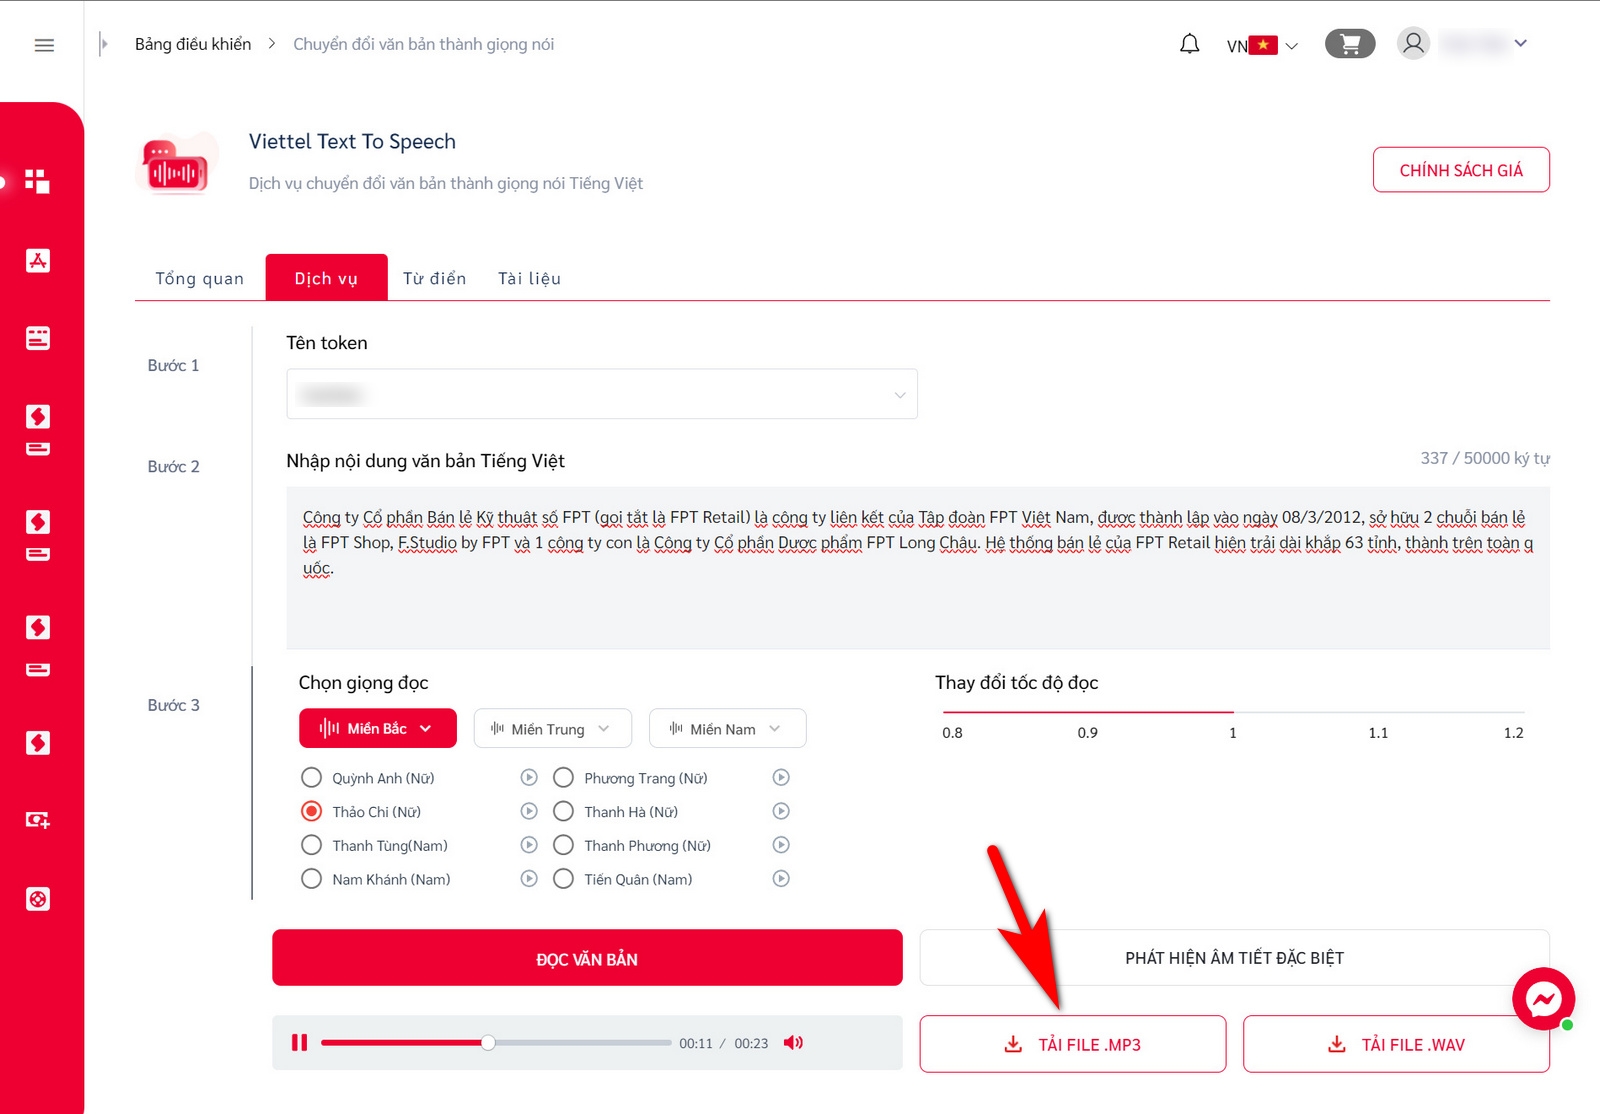Switch to the Tài liệu tab

tap(530, 278)
